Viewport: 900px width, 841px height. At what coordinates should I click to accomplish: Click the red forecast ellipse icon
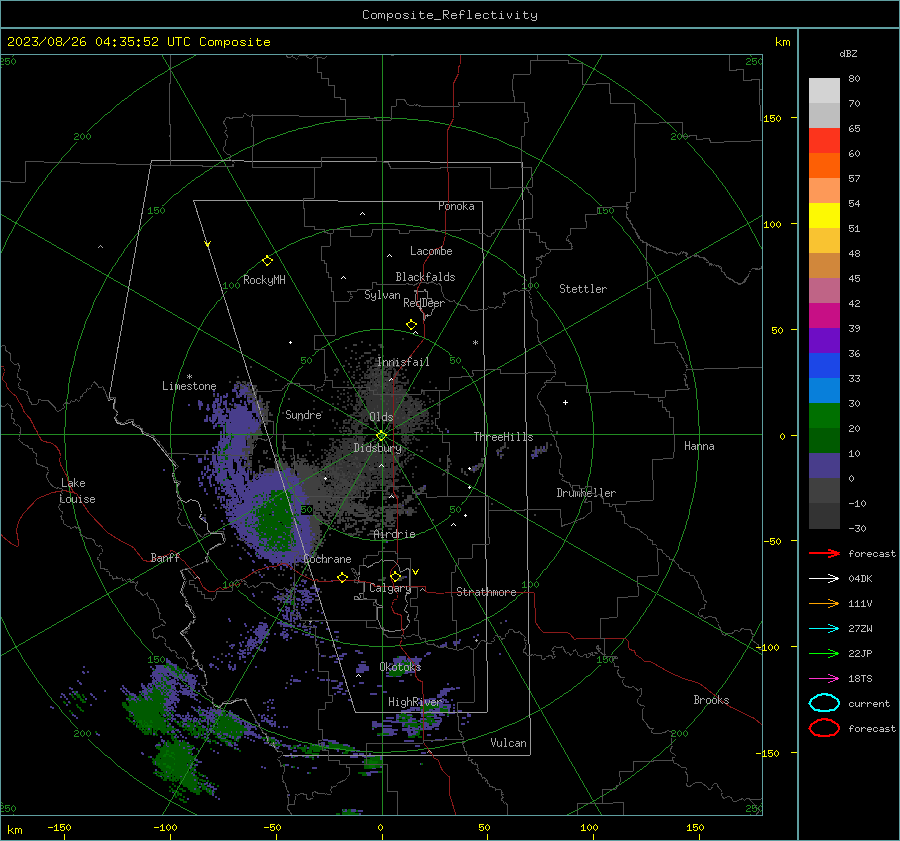824,728
